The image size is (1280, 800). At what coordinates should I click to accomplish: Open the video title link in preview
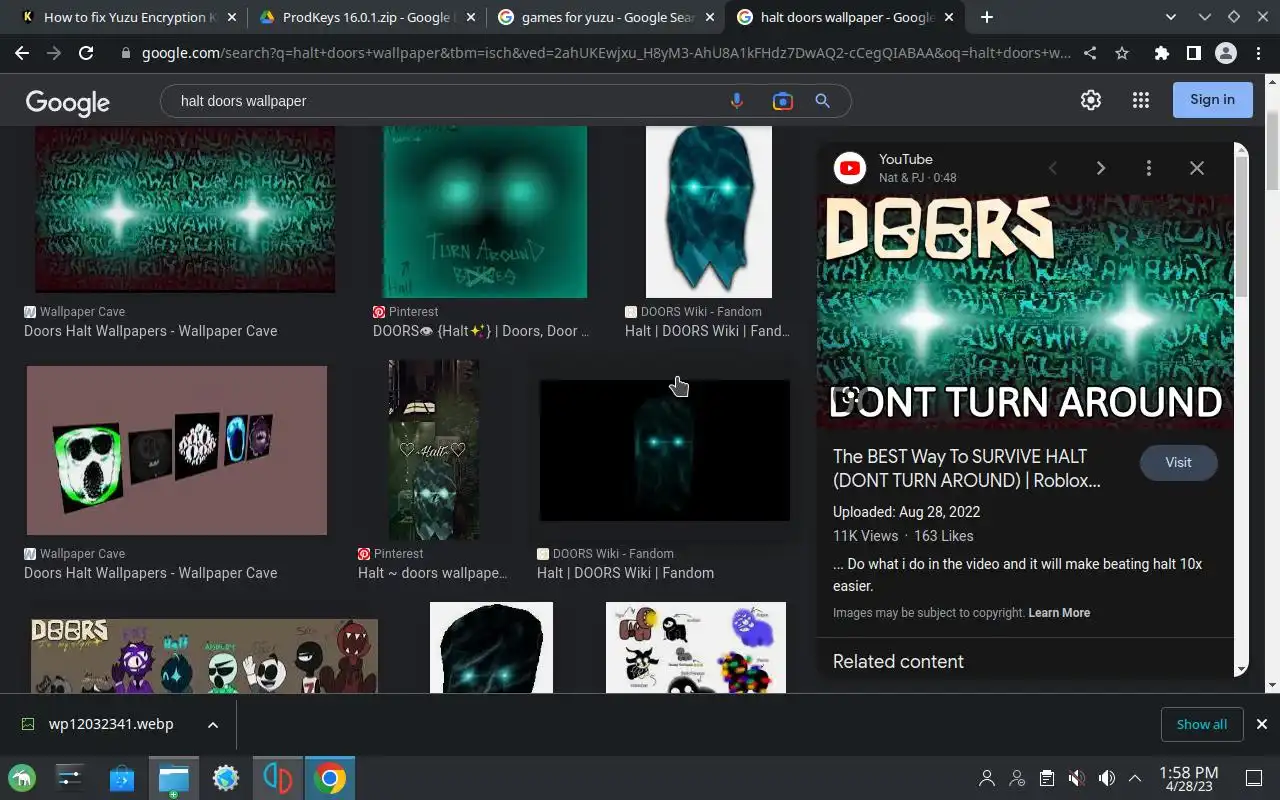tap(966, 468)
